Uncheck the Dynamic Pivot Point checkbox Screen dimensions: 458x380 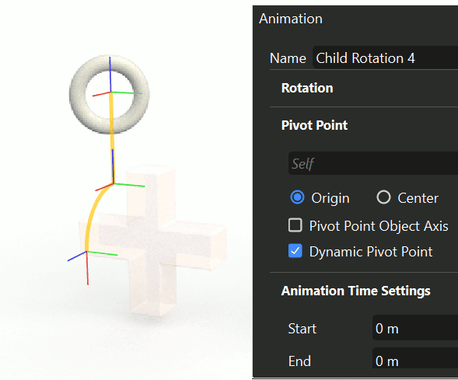pos(295,251)
